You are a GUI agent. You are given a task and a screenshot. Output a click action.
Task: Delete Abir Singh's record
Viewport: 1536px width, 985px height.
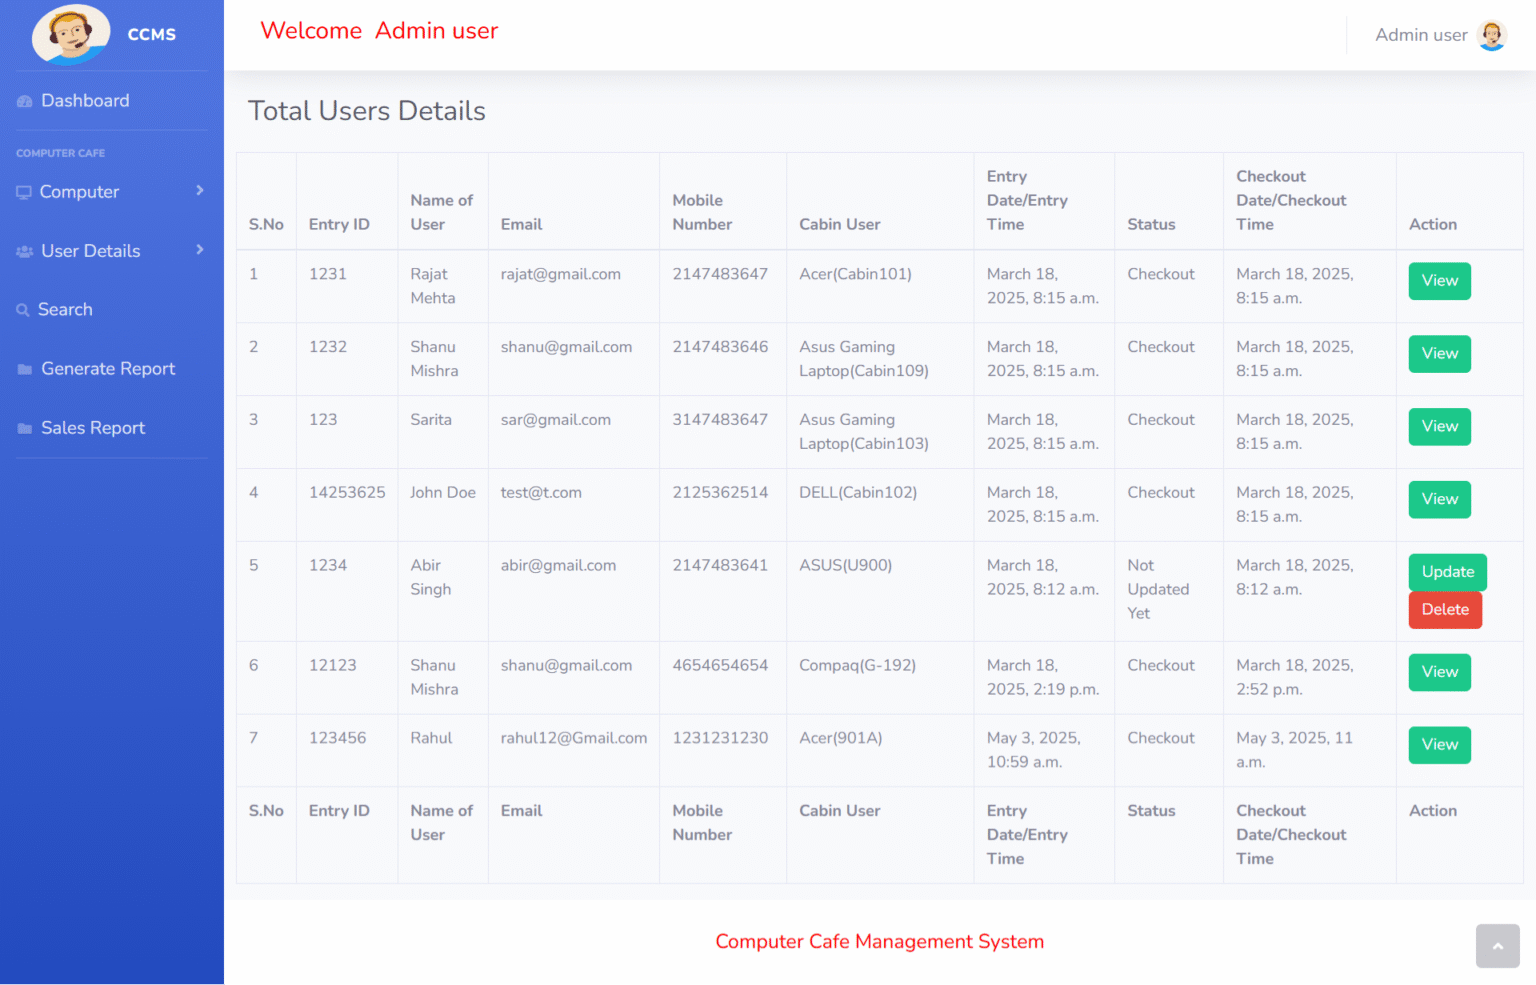[1445, 609]
